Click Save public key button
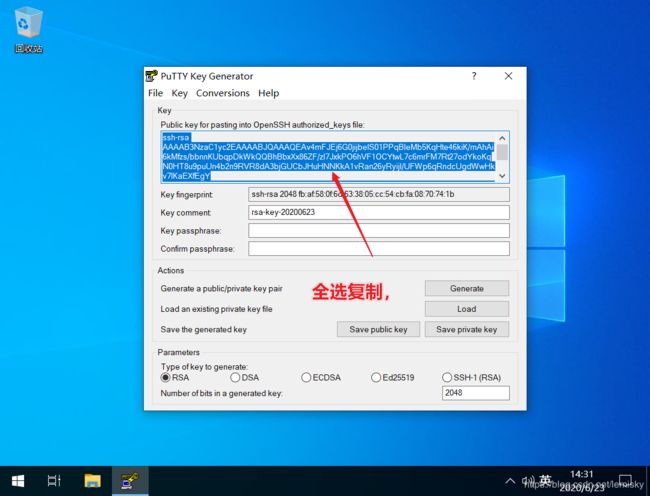Viewport: 650px width, 496px height. click(x=378, y=329)
